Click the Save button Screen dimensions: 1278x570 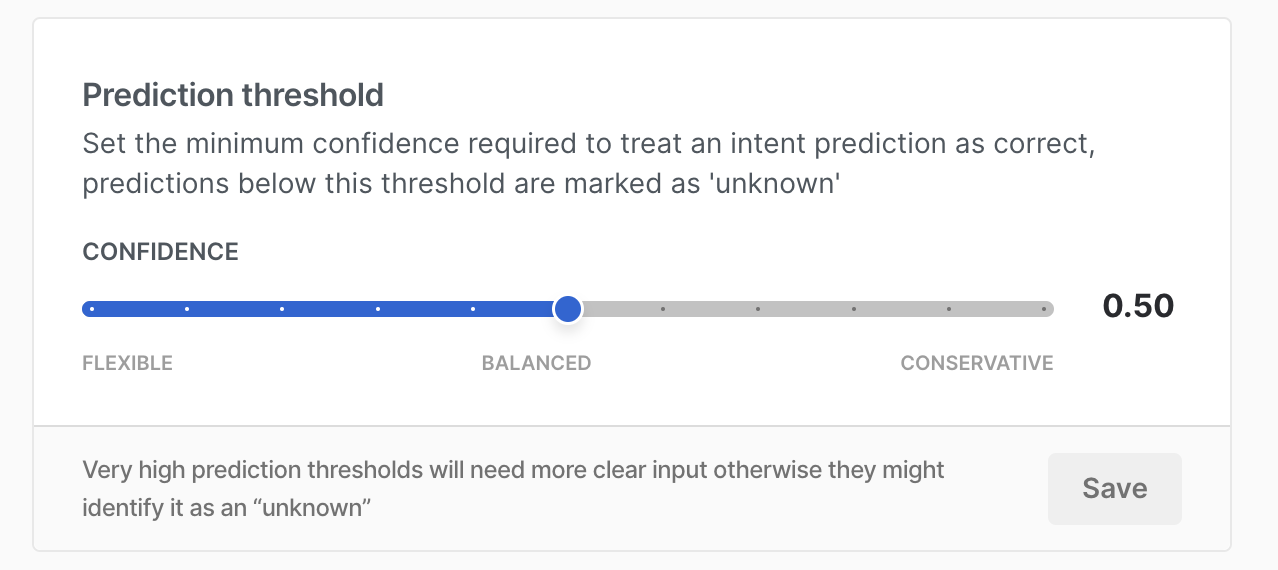click(1114, 489)
